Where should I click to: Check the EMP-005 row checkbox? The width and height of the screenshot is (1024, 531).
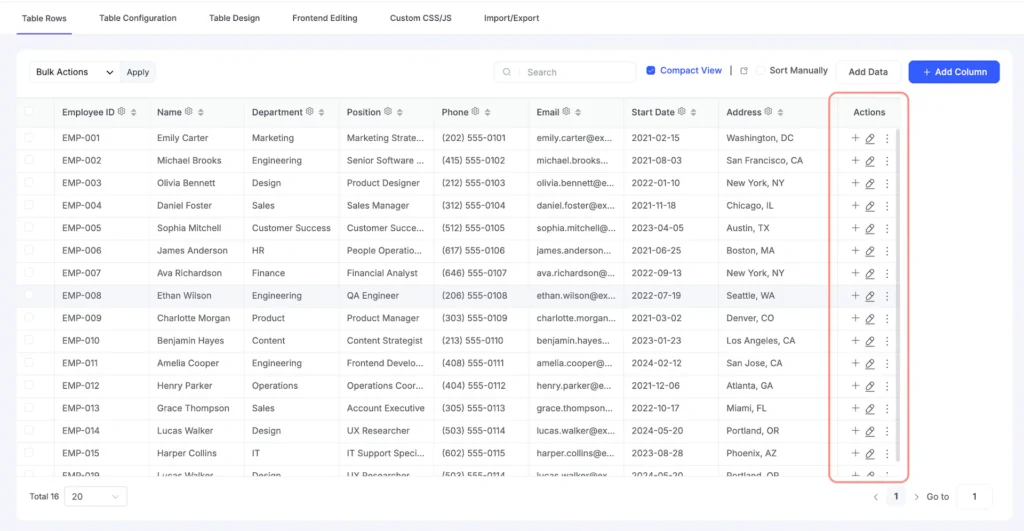[x=29, y=228]
